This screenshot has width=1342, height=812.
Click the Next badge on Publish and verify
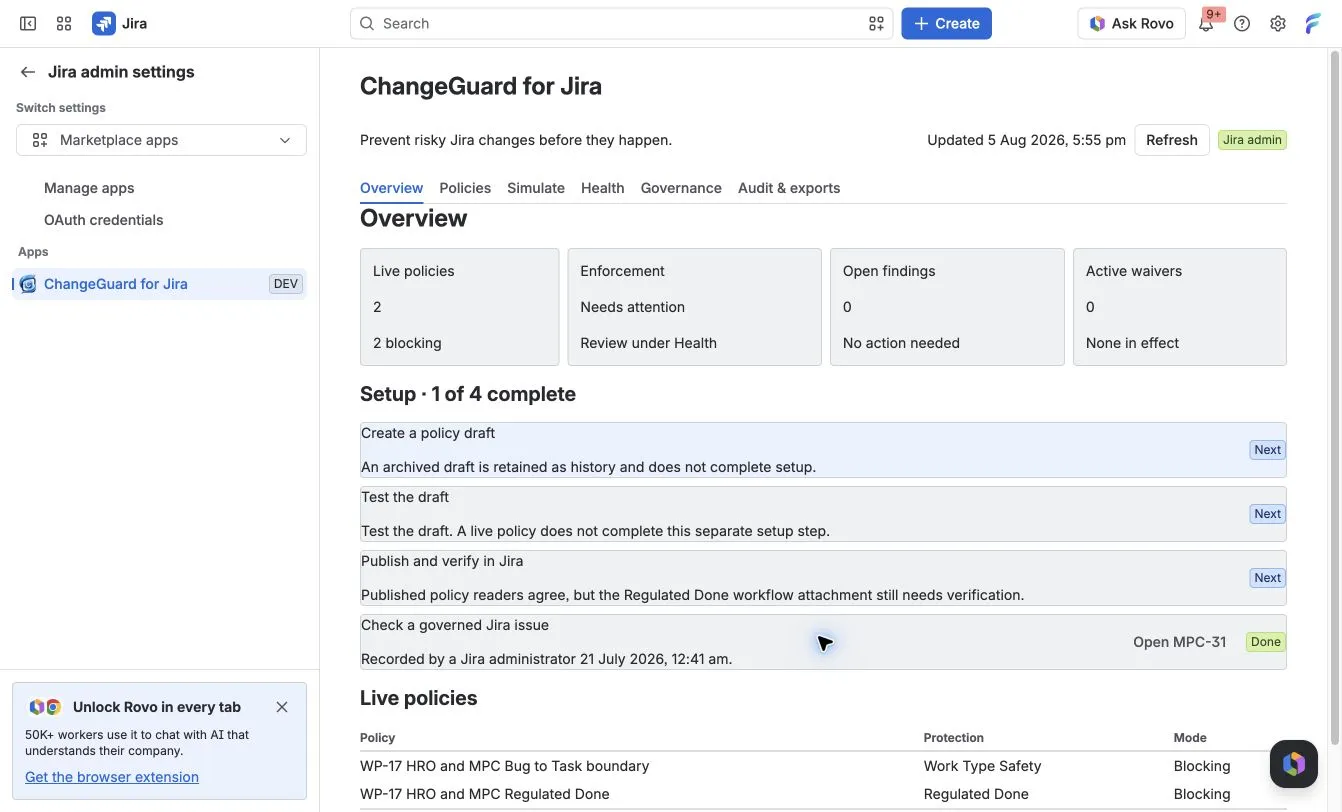coord(1267,578)
